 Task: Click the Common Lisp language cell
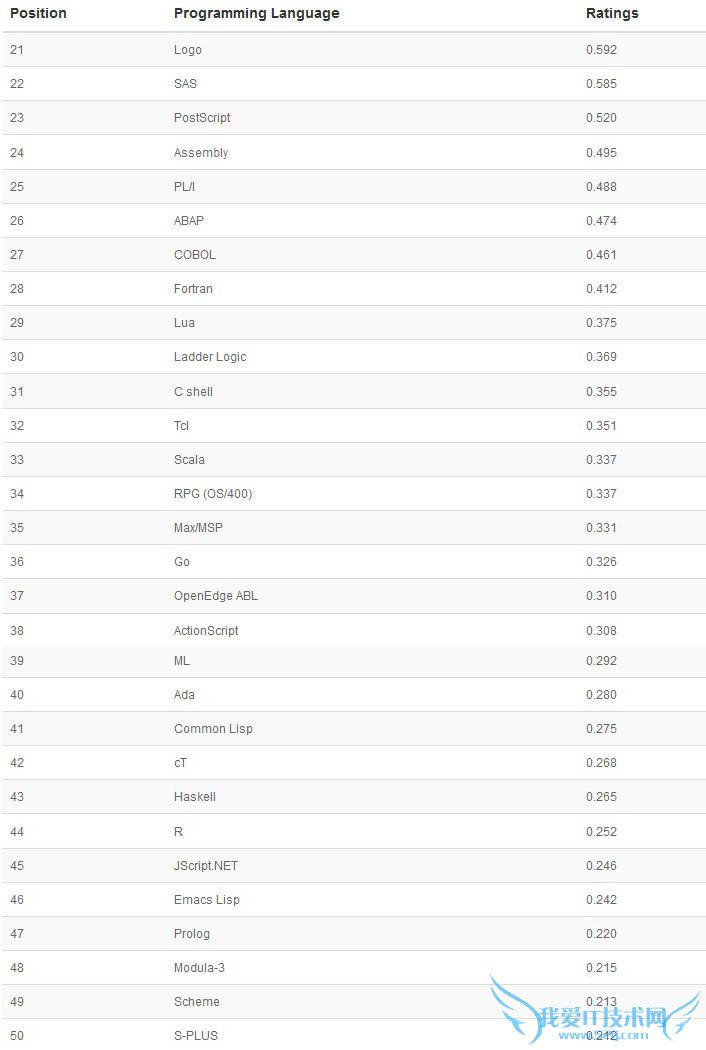pos(213,729)
